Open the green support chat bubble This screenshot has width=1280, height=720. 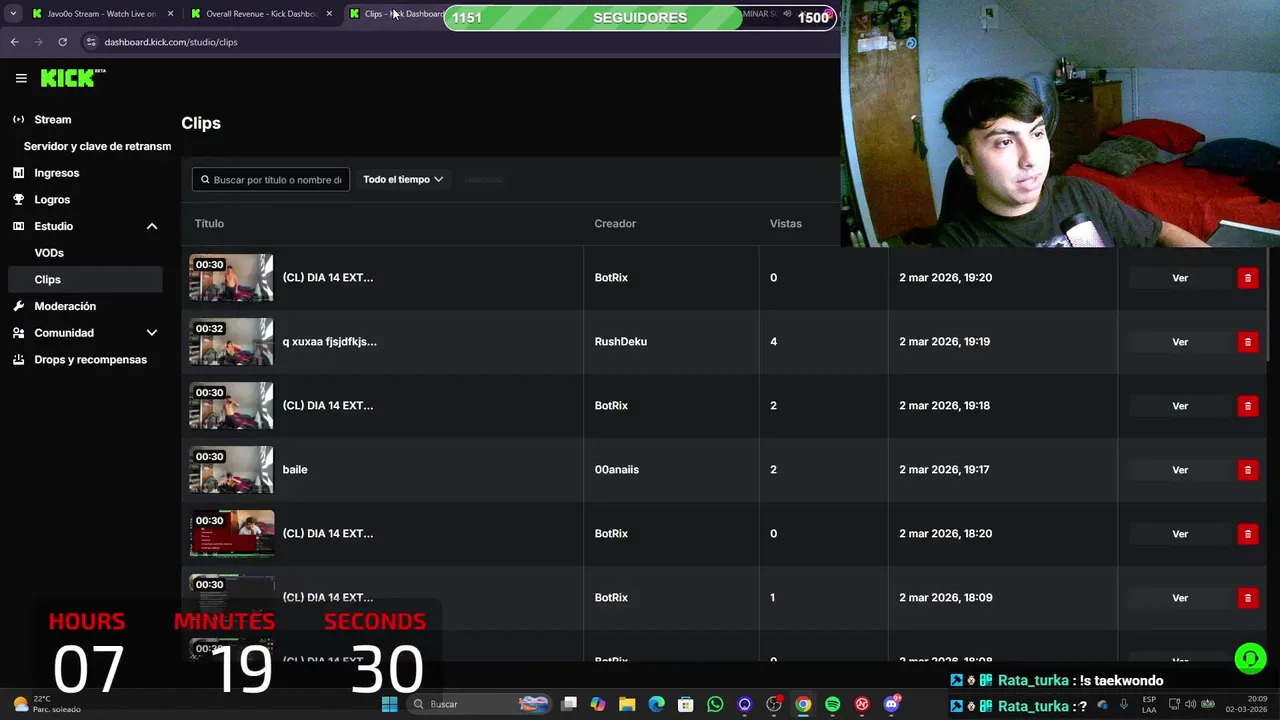(1249, 658)
